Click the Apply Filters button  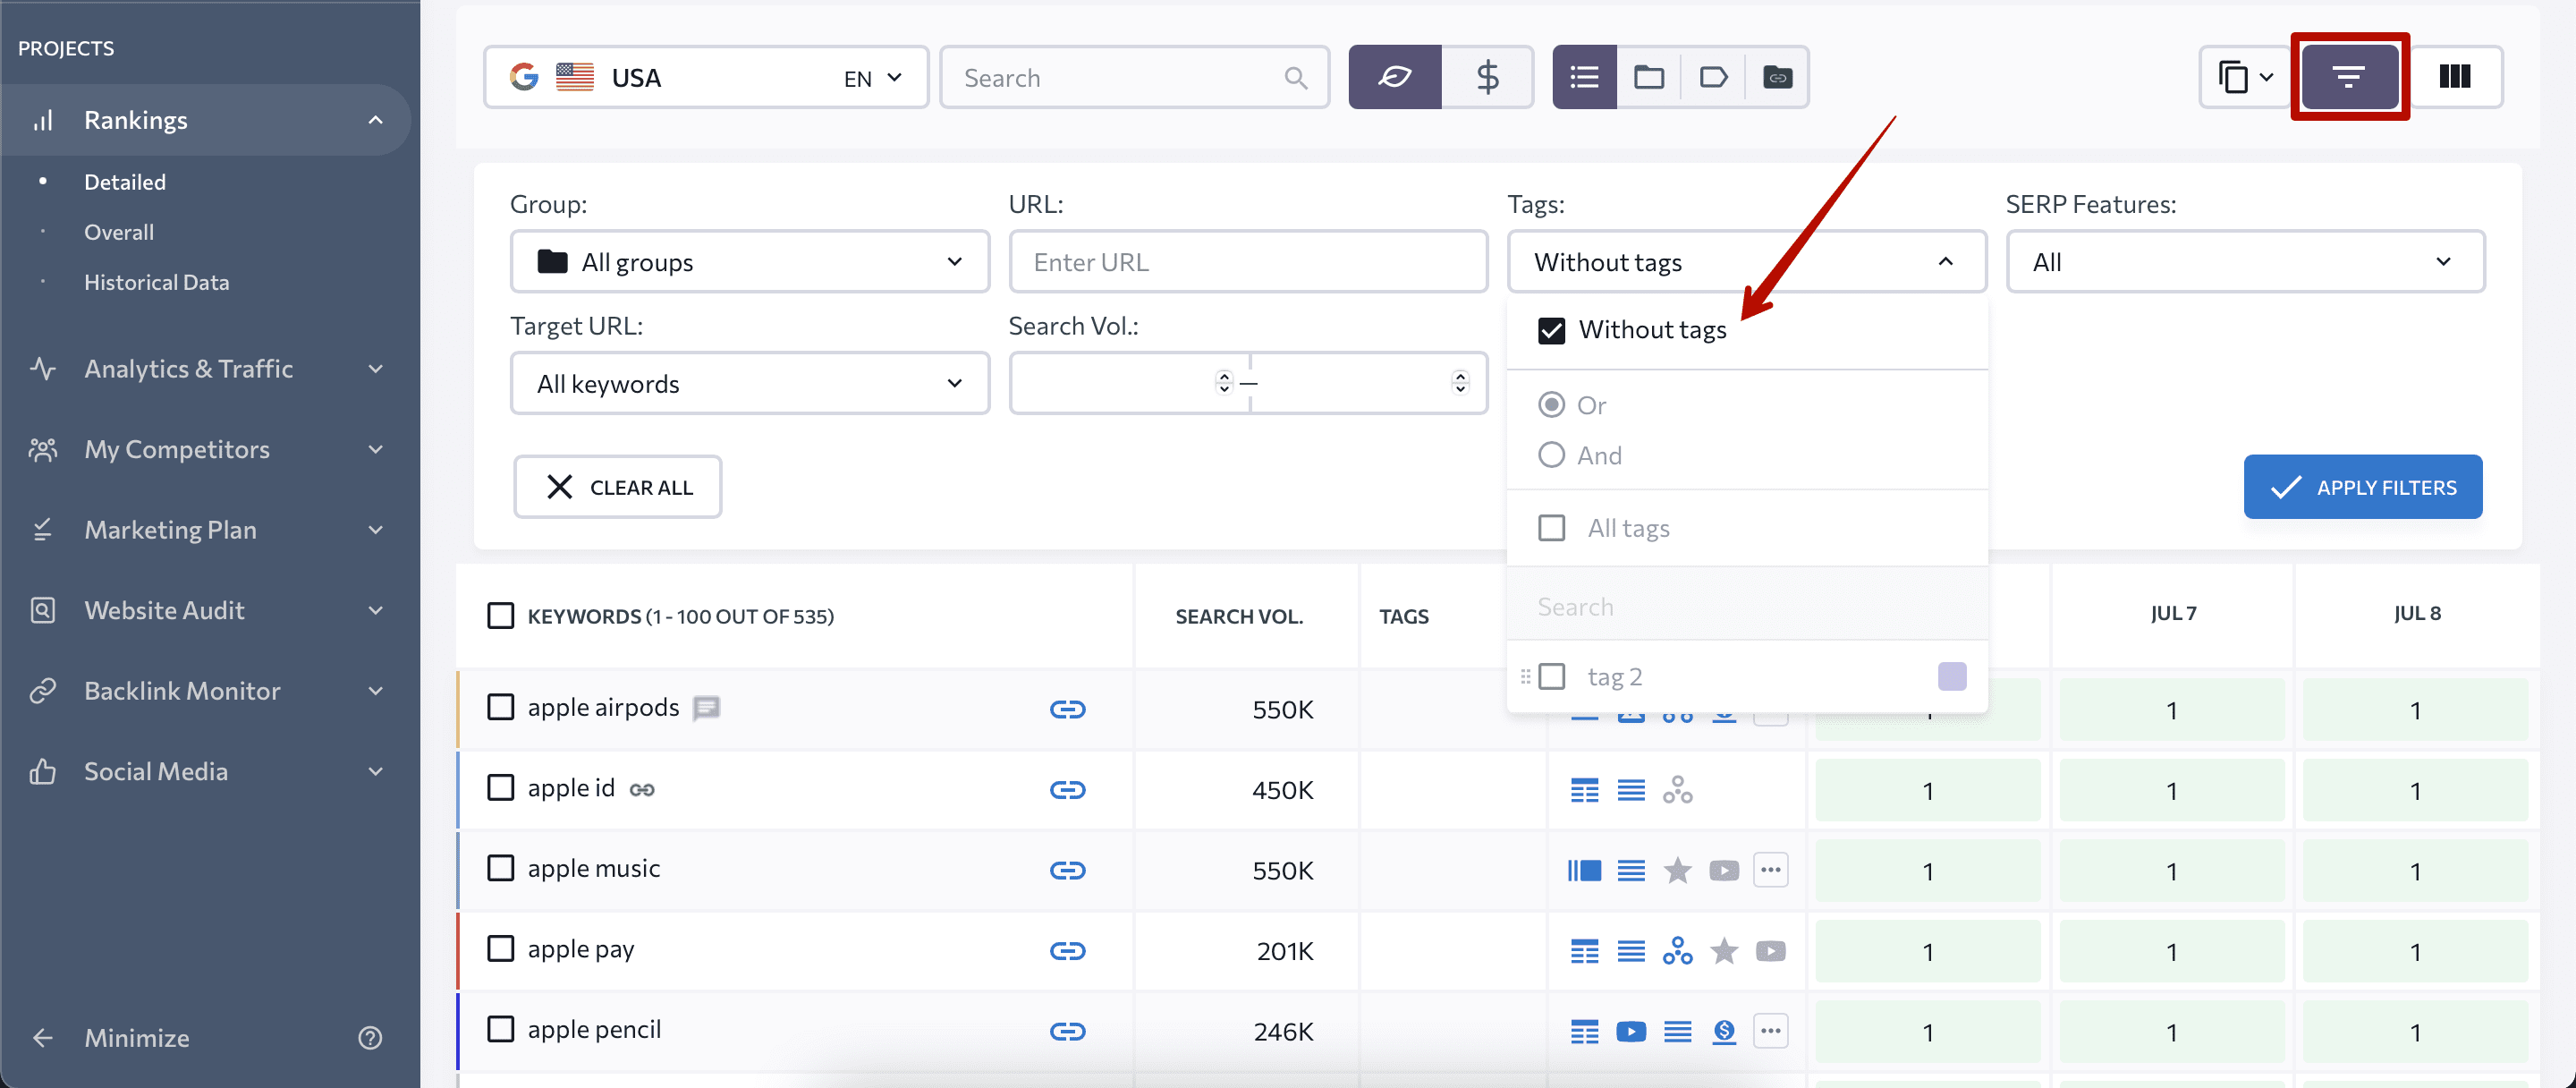pos(2366,487)
